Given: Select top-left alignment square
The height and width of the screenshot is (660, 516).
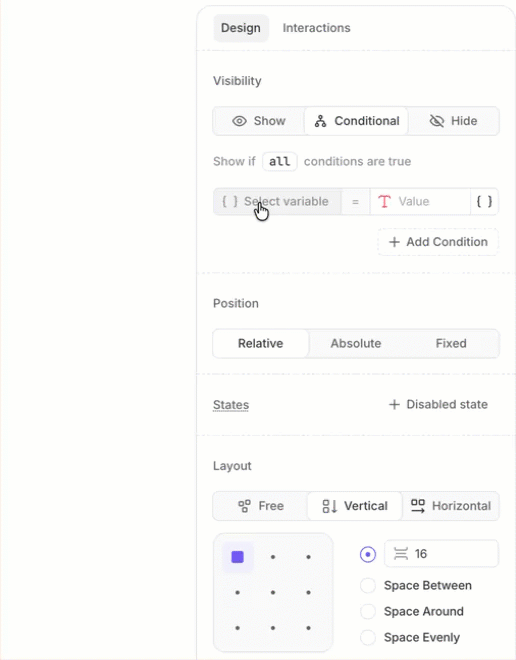Looking at the screenshot, I should 238,557.
